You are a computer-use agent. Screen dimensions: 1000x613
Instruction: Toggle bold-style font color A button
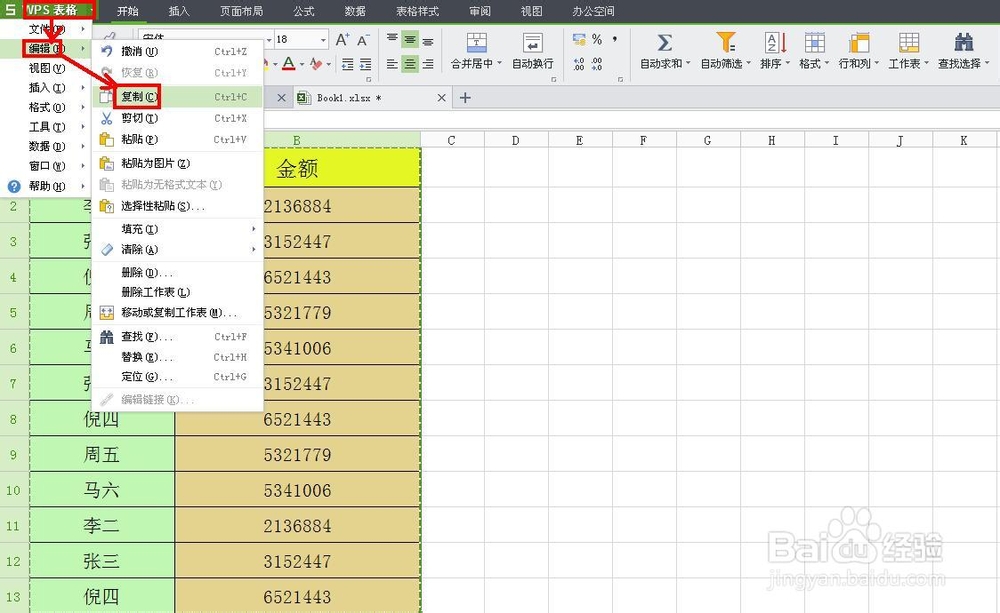(x=288, y=63)
